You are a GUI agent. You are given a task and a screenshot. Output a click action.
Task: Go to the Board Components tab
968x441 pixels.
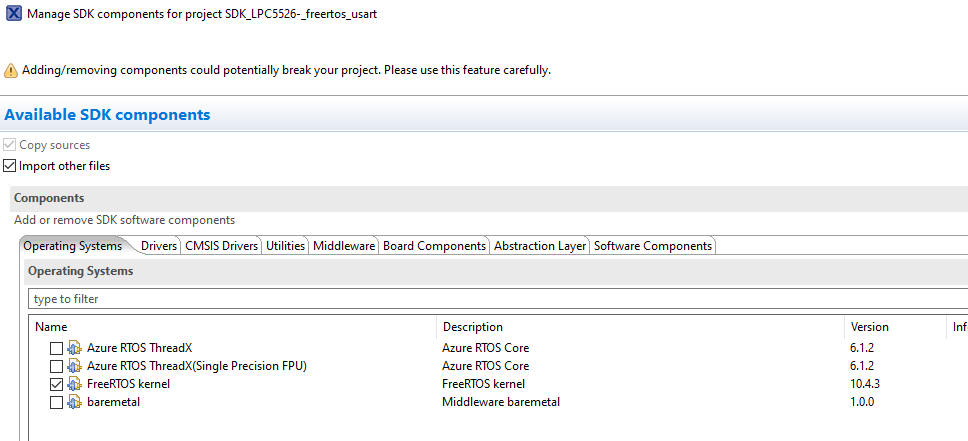pos(435,246)
